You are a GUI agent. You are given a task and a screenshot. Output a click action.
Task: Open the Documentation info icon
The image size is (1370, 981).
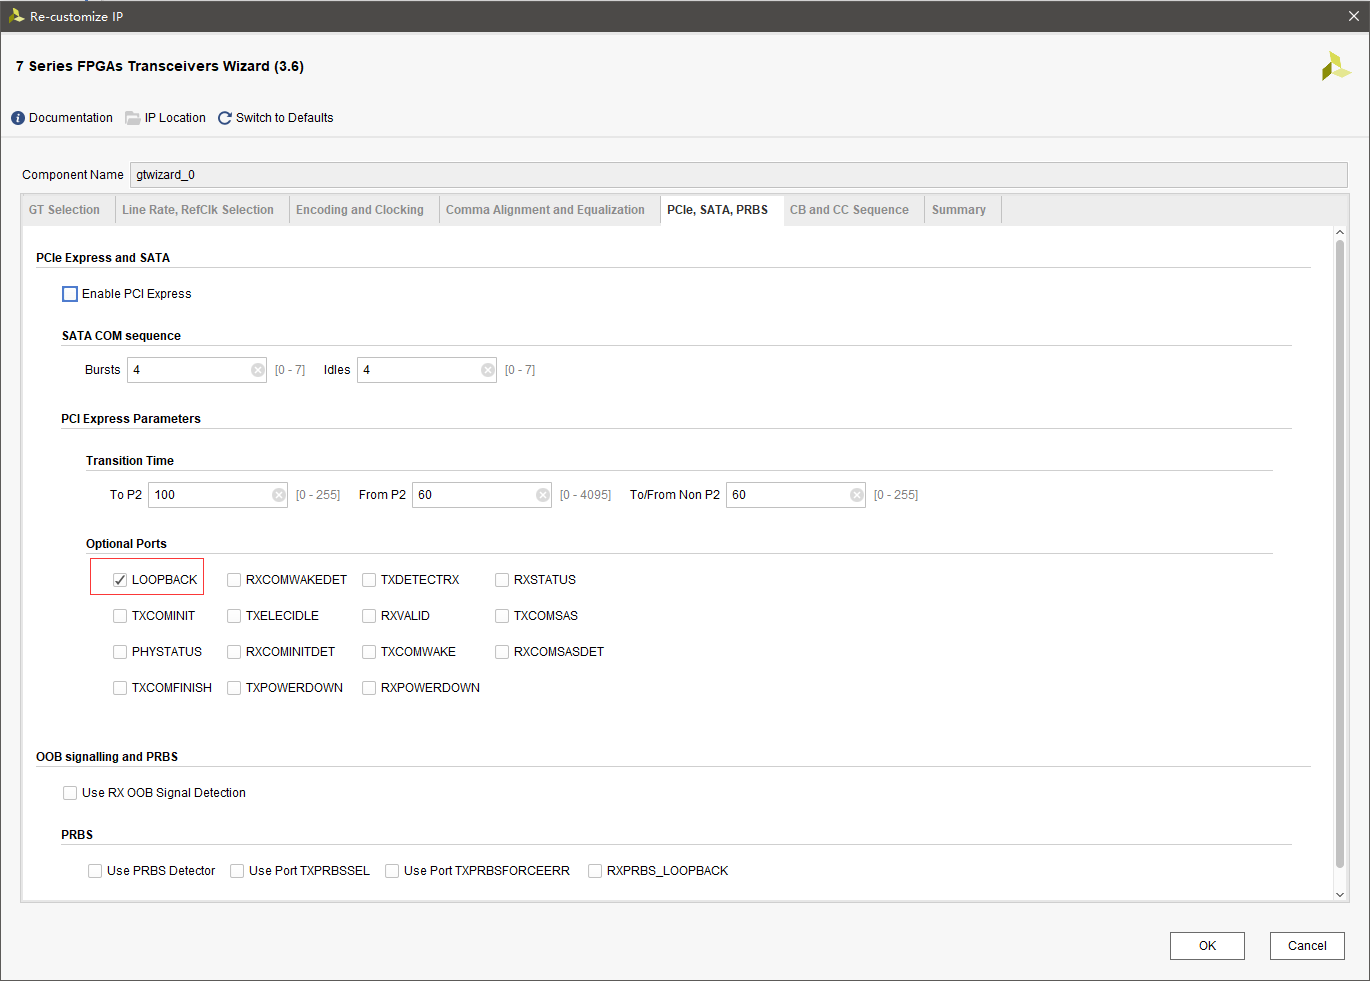click(x=18, y=118)
